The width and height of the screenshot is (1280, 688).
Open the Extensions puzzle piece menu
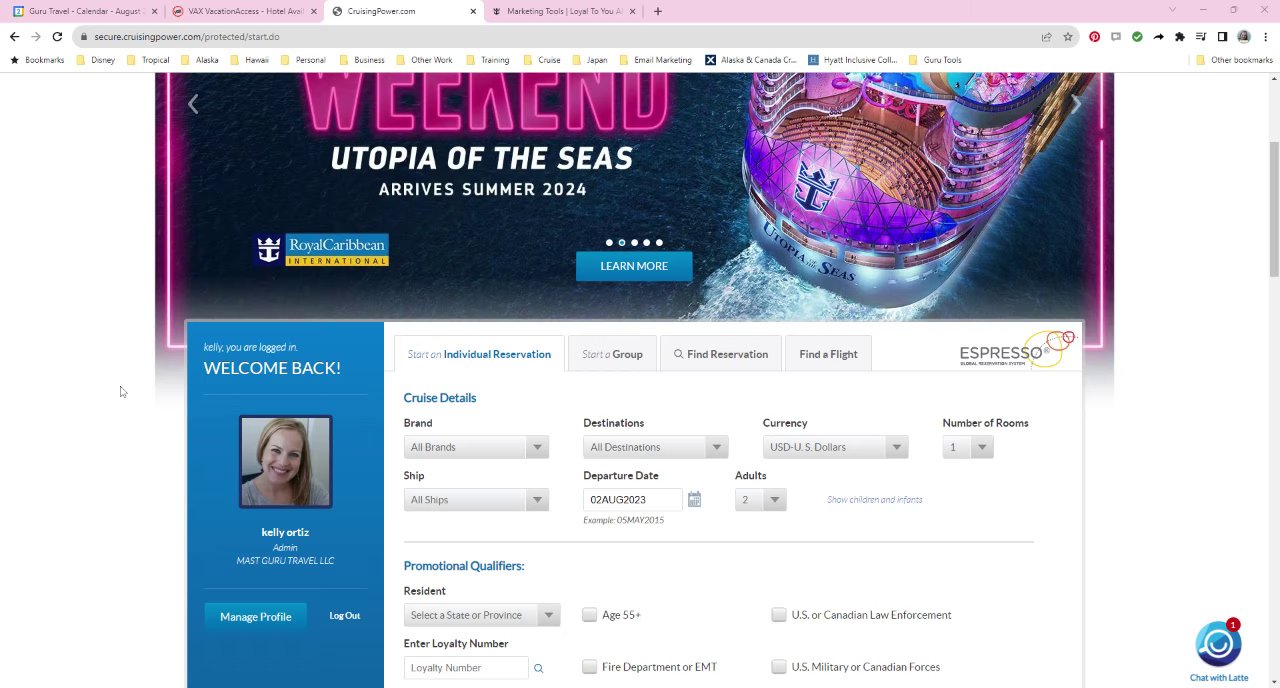1180,37
